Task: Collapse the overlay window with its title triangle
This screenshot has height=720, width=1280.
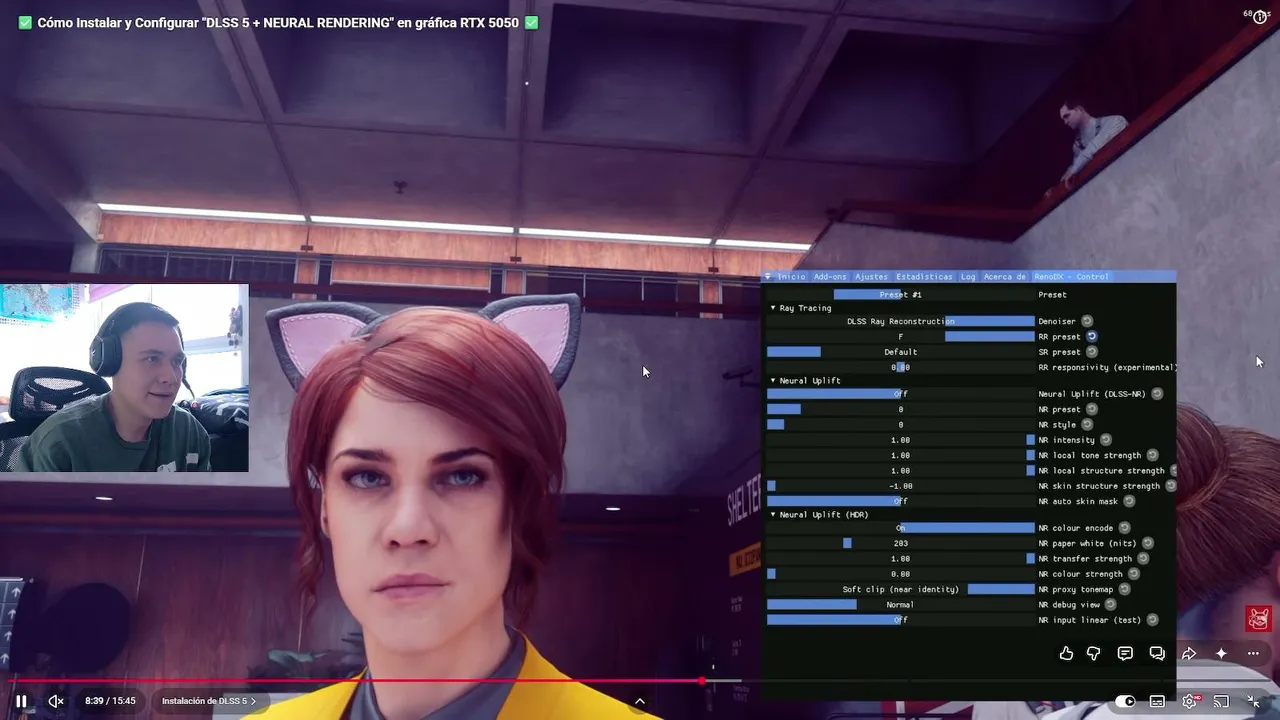Action: pyautogui.click(x=768, y=277)
